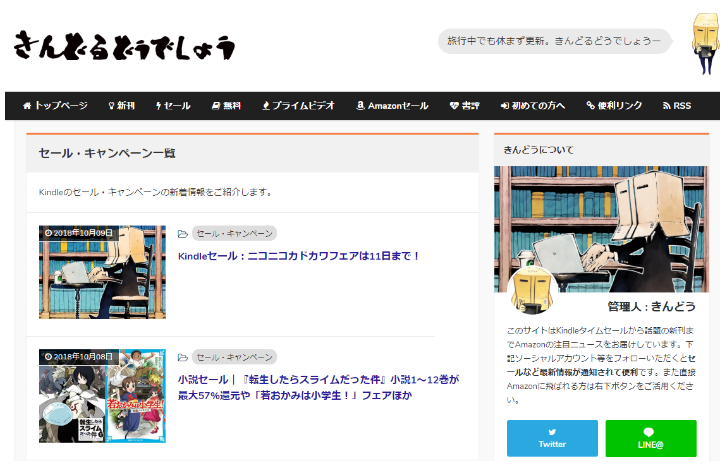Click the chain link icon beside 便利リンク
Screen dimensions: 728x464
(x=590, y=106)
